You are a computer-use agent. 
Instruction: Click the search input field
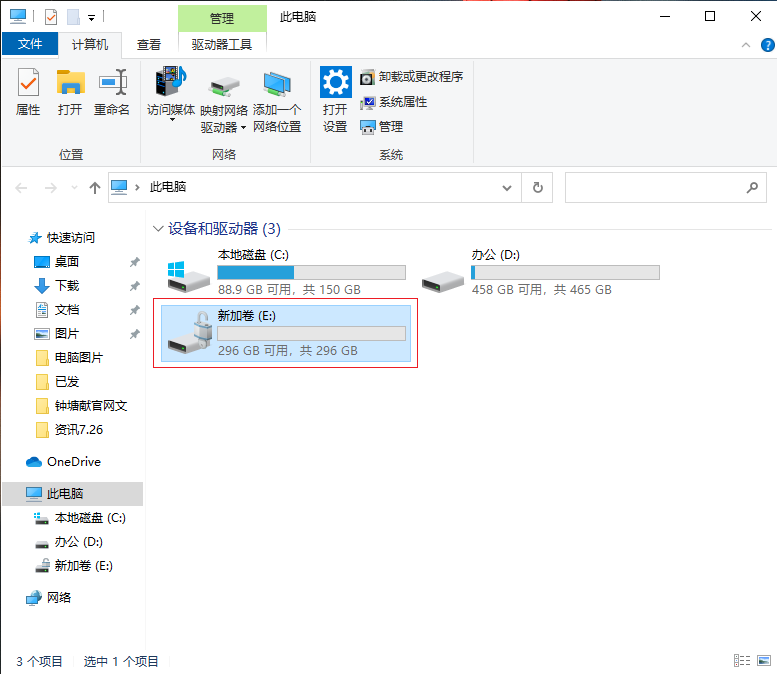click(655, 187)
